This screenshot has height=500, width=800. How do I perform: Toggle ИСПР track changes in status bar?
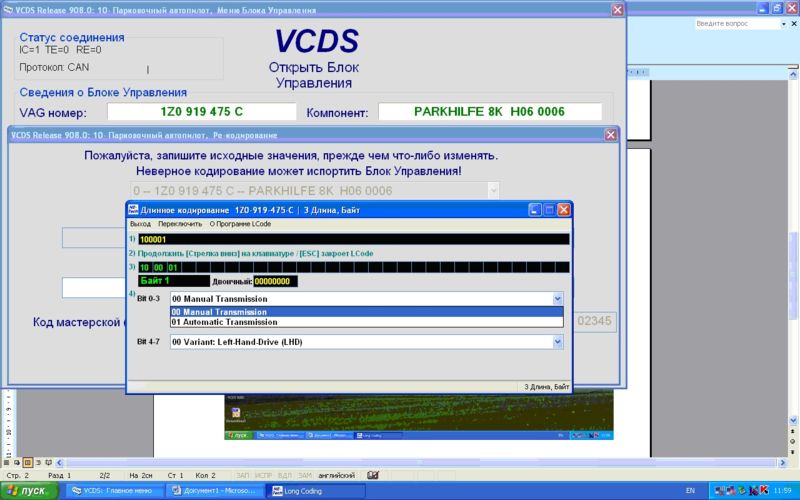263,475
